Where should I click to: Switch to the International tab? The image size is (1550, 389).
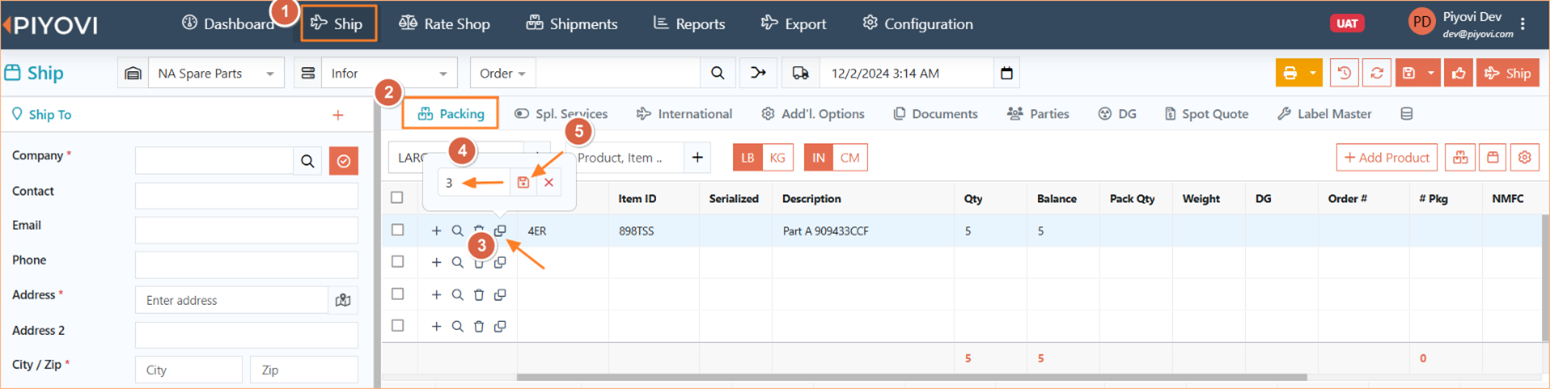(684, 114)
